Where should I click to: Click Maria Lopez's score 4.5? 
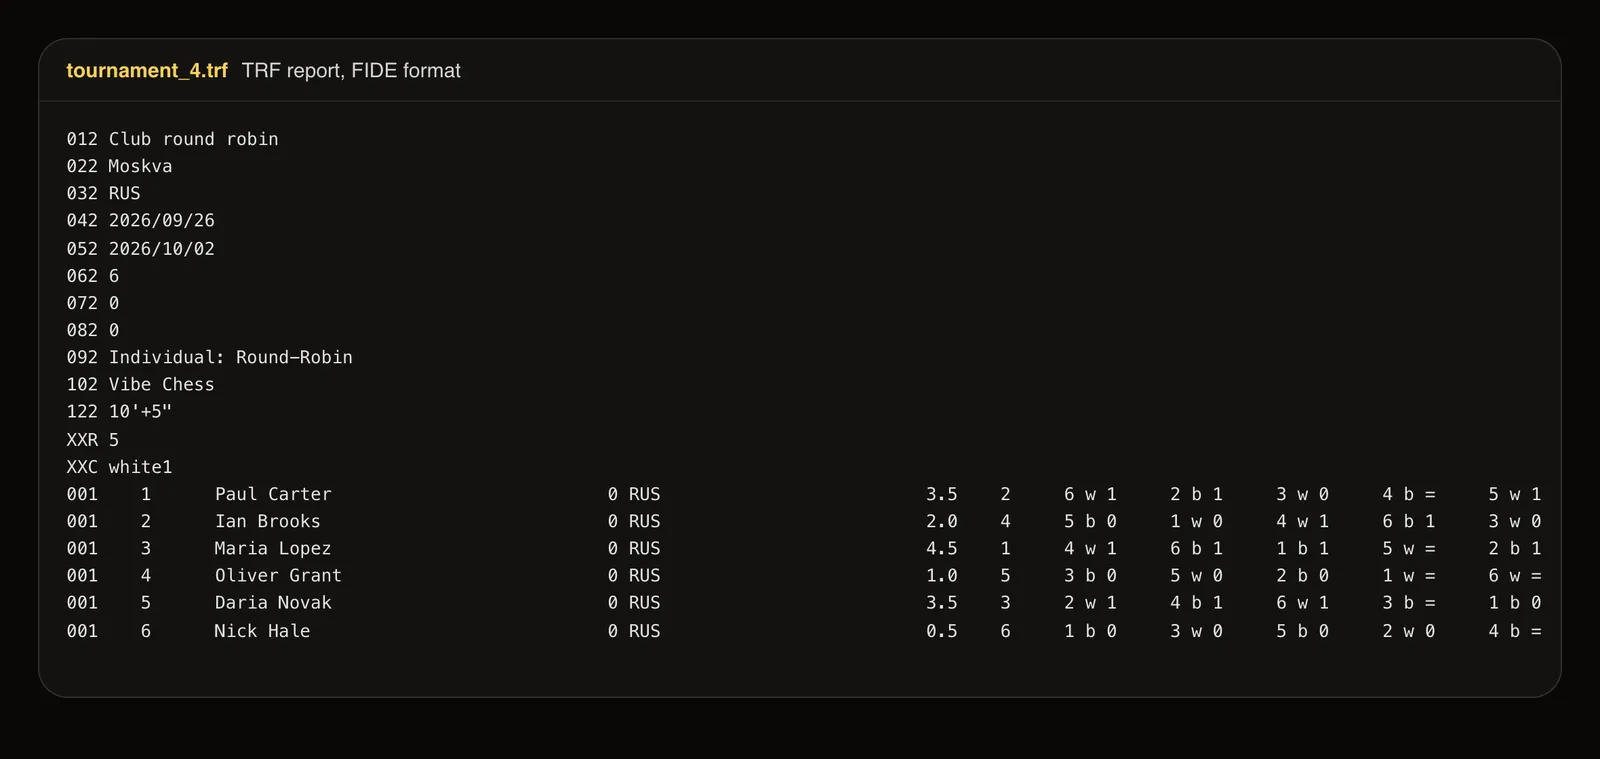pos(942,548)
